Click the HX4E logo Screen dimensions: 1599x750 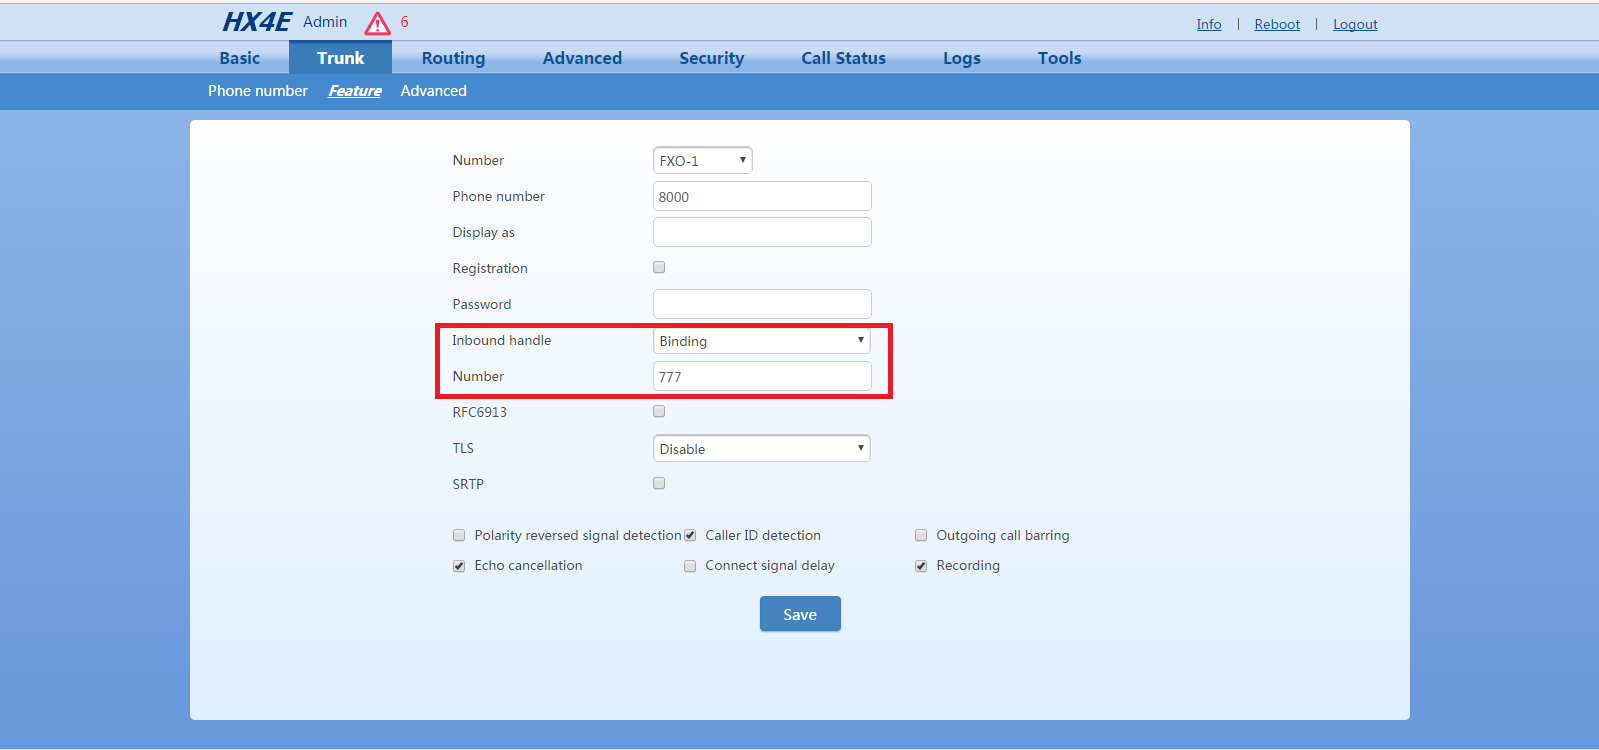pyautogui.click(x=256, y=22)
